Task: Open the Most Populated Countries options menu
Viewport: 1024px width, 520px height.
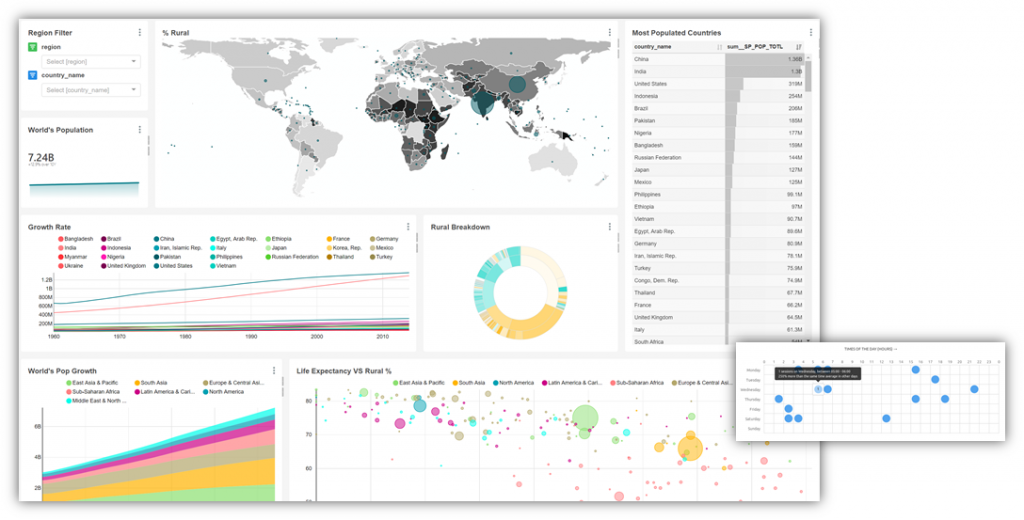Action: [811, 33]
